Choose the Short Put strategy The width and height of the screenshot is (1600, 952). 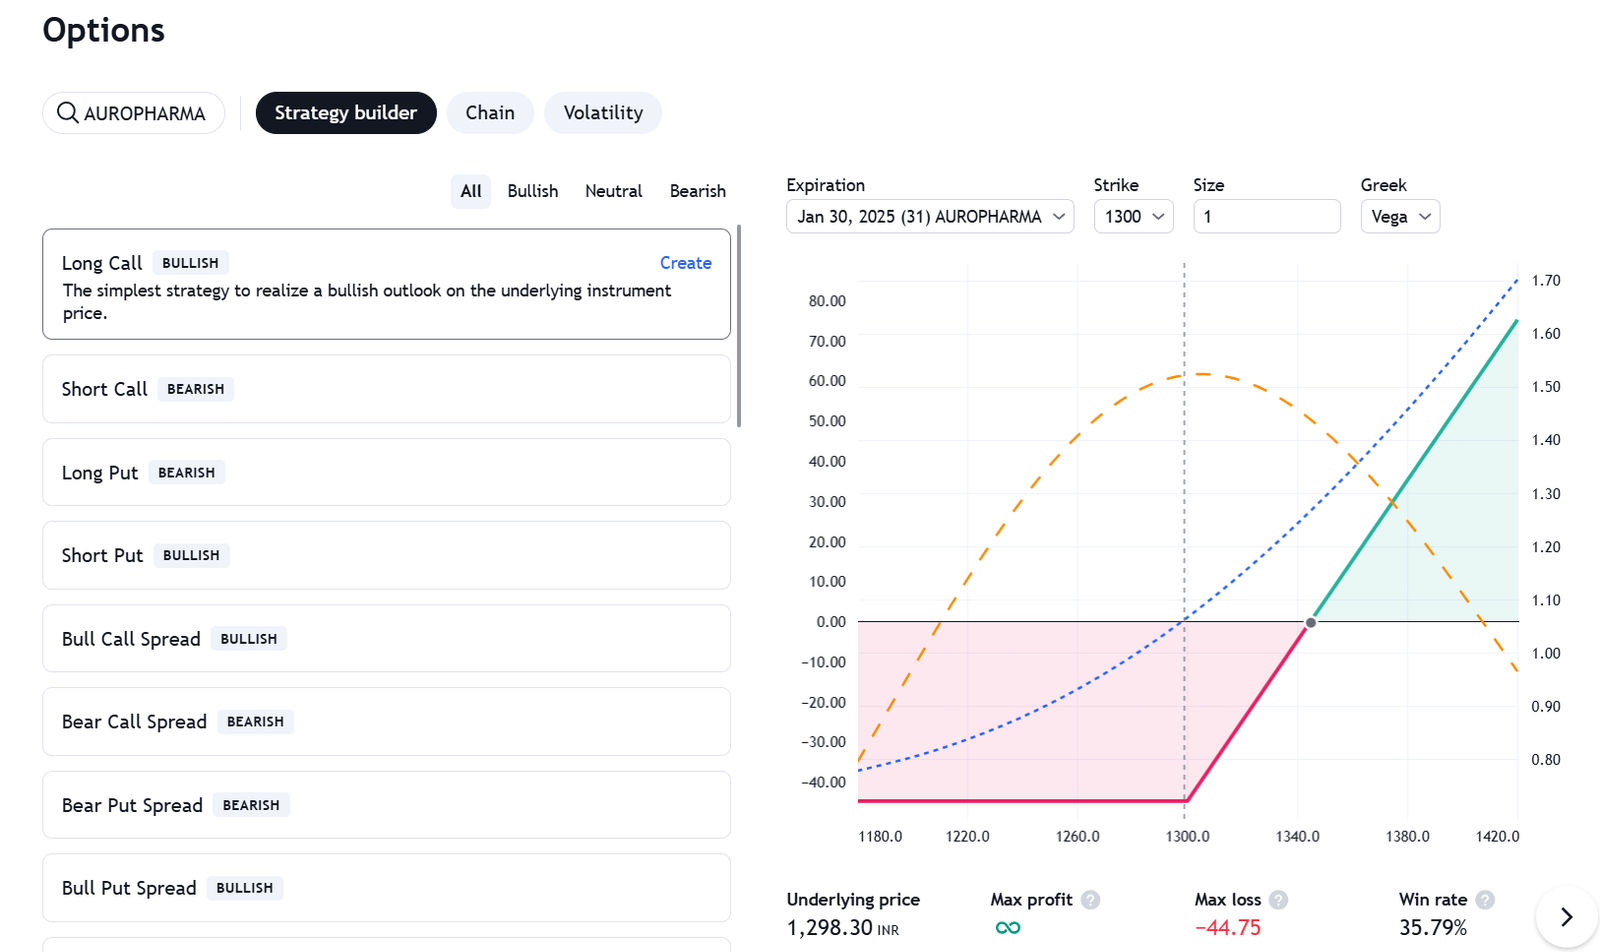(102, 556)
